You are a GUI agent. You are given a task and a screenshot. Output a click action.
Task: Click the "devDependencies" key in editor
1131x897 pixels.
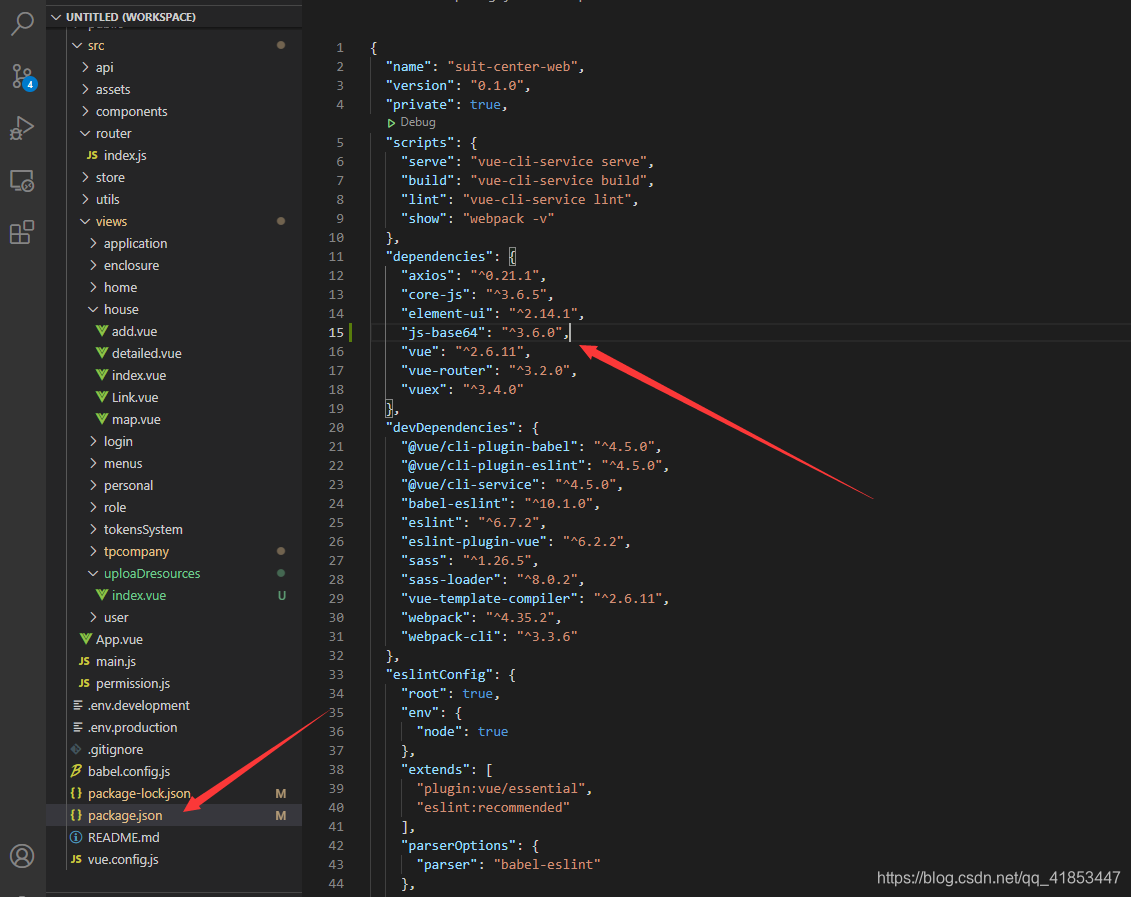(450, 428)
